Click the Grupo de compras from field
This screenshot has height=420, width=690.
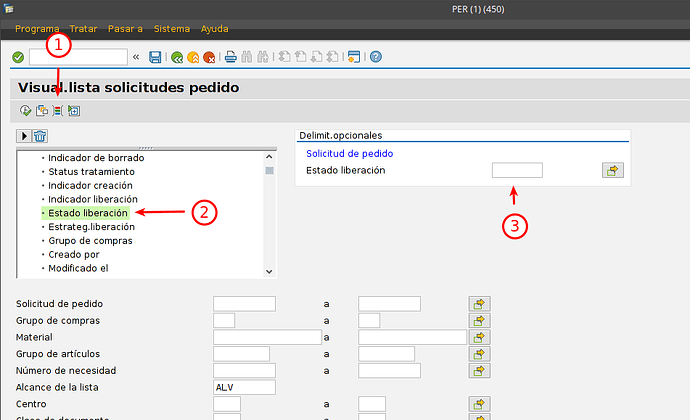tap(224, 321)
